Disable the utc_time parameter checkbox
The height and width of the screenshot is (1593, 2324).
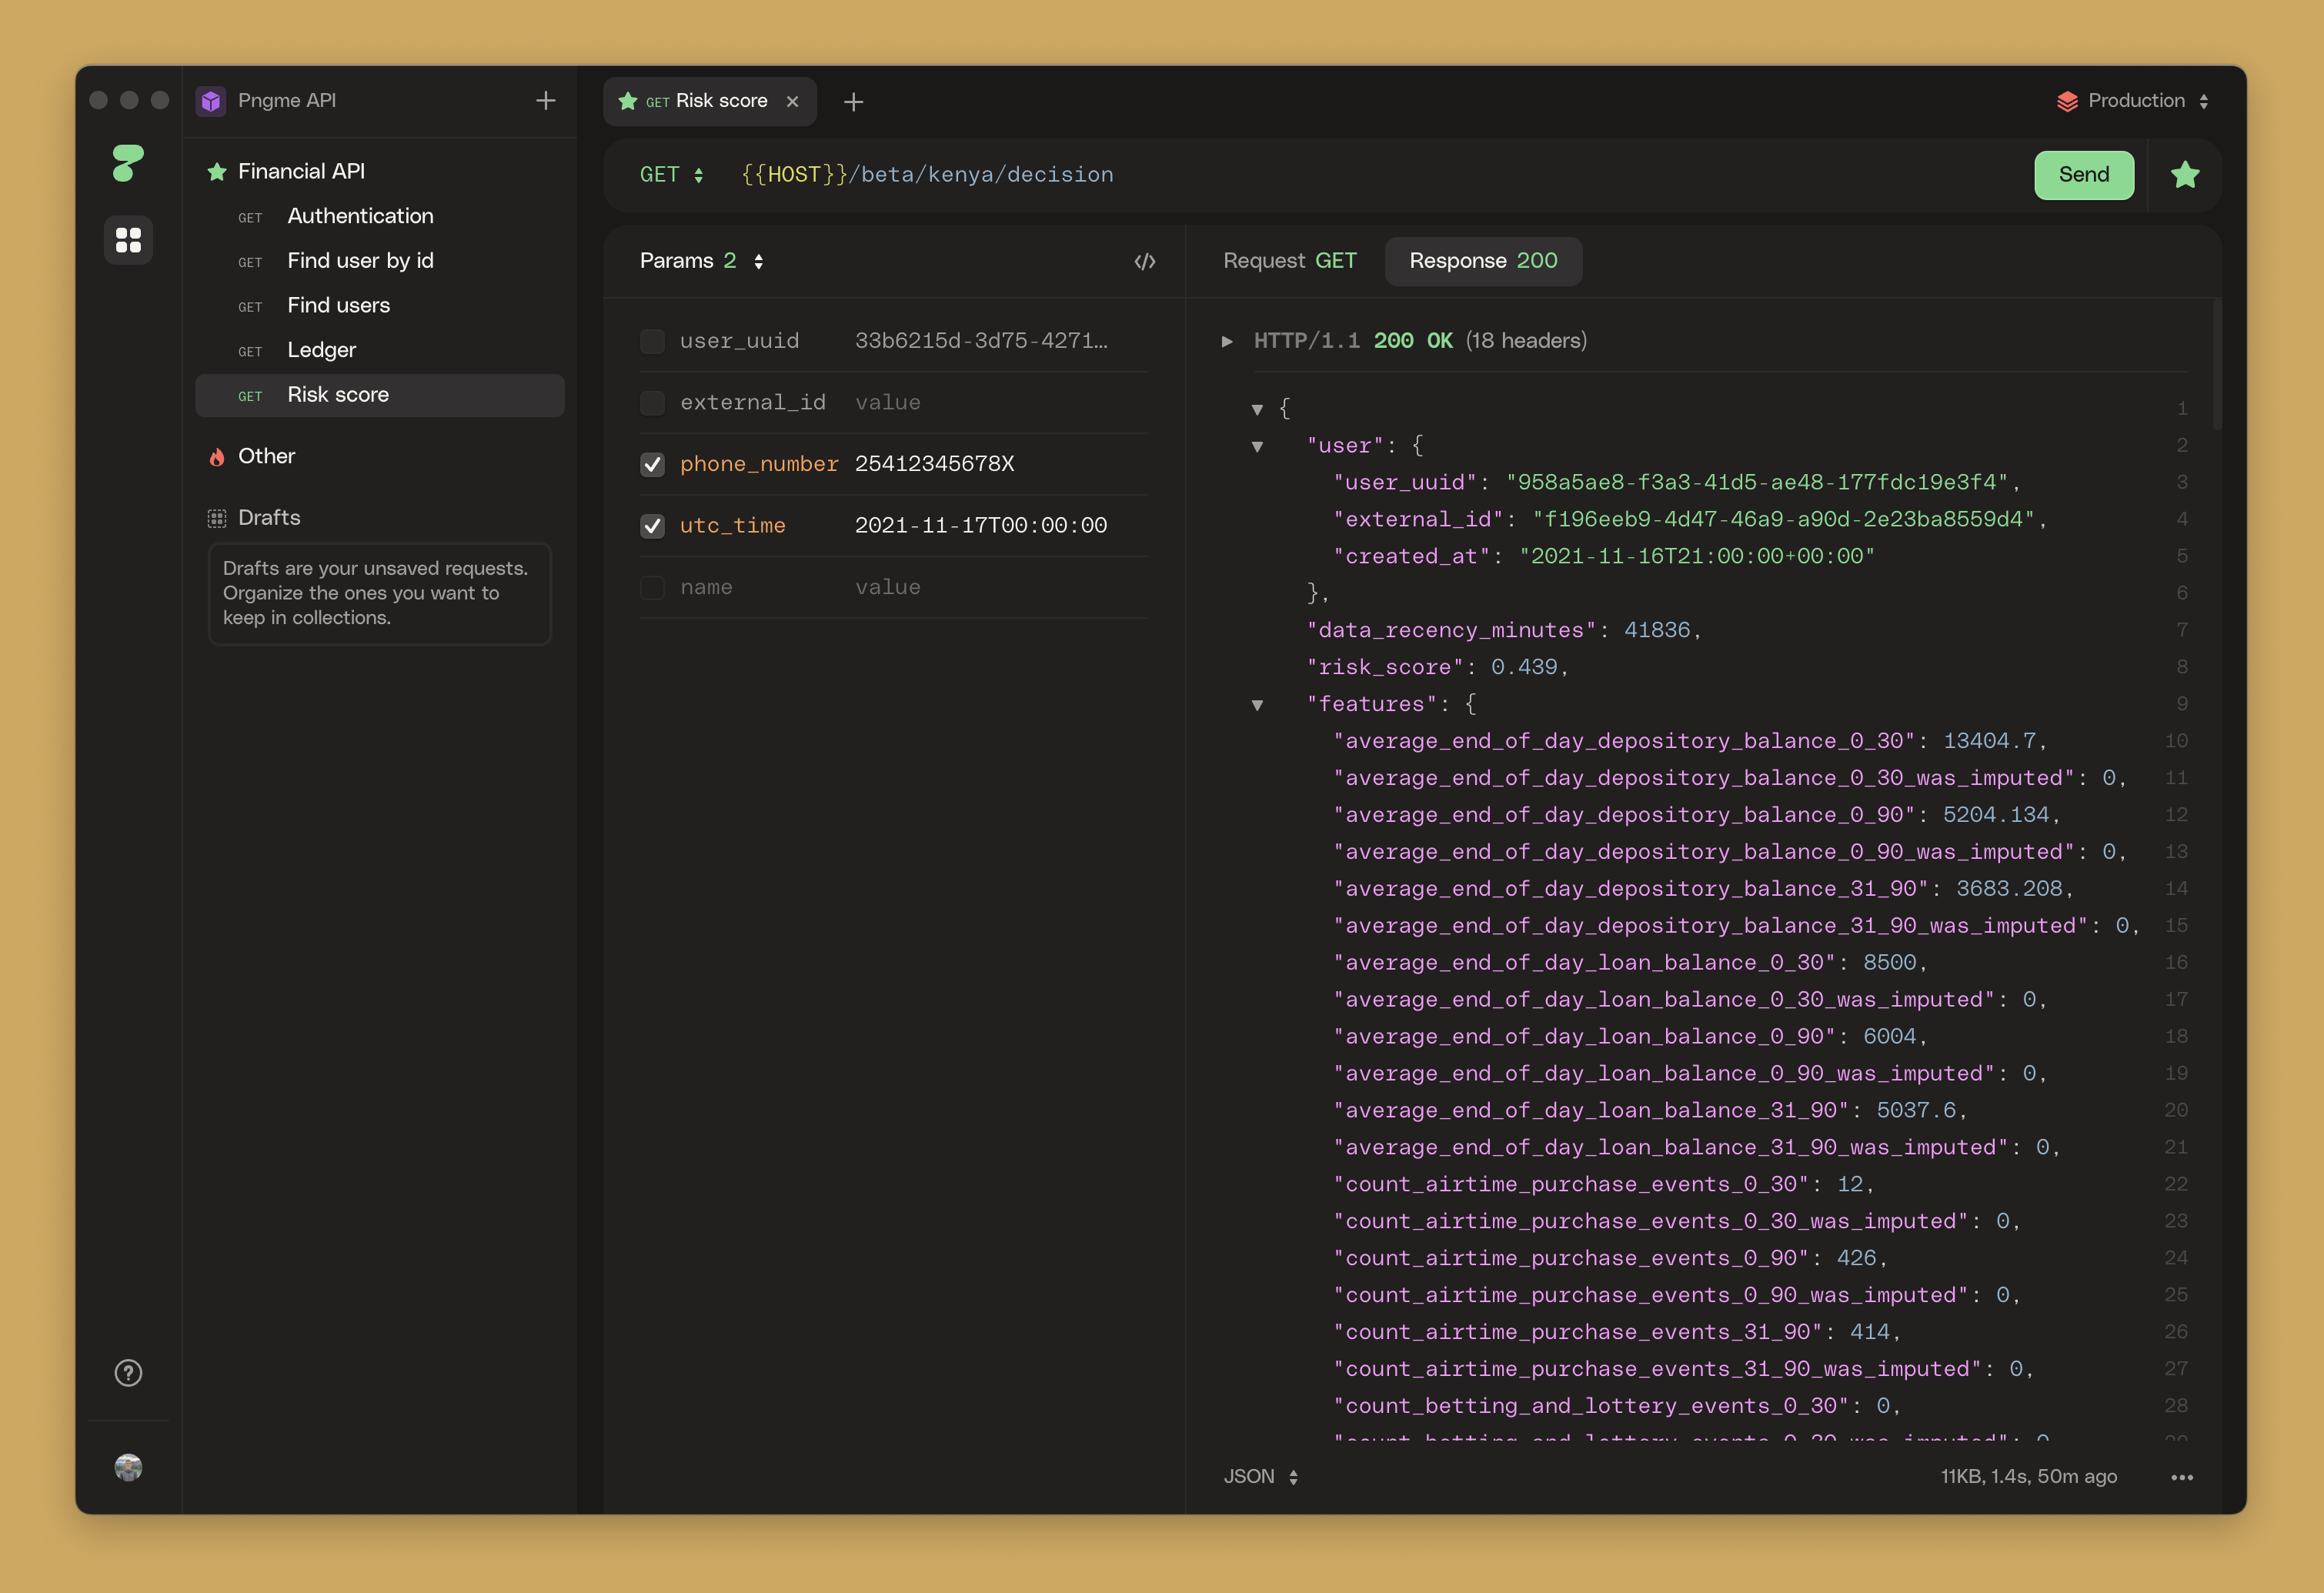652,526
